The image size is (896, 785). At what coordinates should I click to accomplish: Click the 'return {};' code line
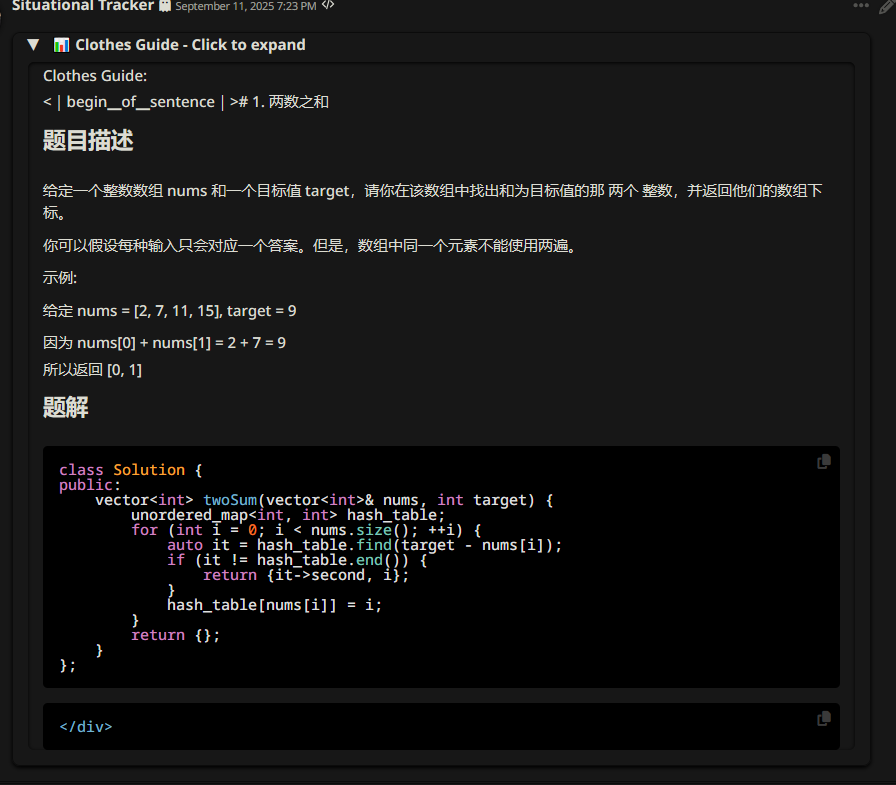pyautogui.click(x=175, y=635)
